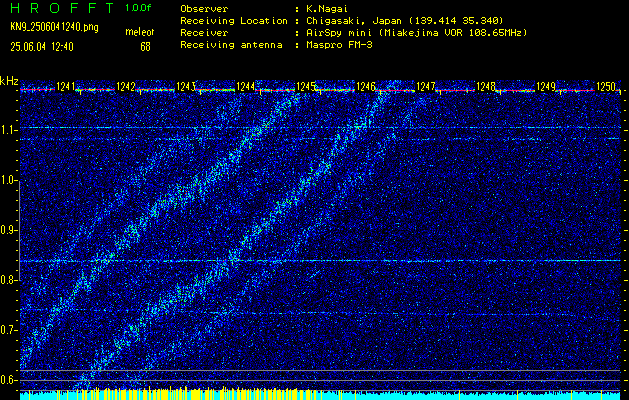
Task: Click the cyan and yellow signal level strip
Action: click(x=320, y=394)
